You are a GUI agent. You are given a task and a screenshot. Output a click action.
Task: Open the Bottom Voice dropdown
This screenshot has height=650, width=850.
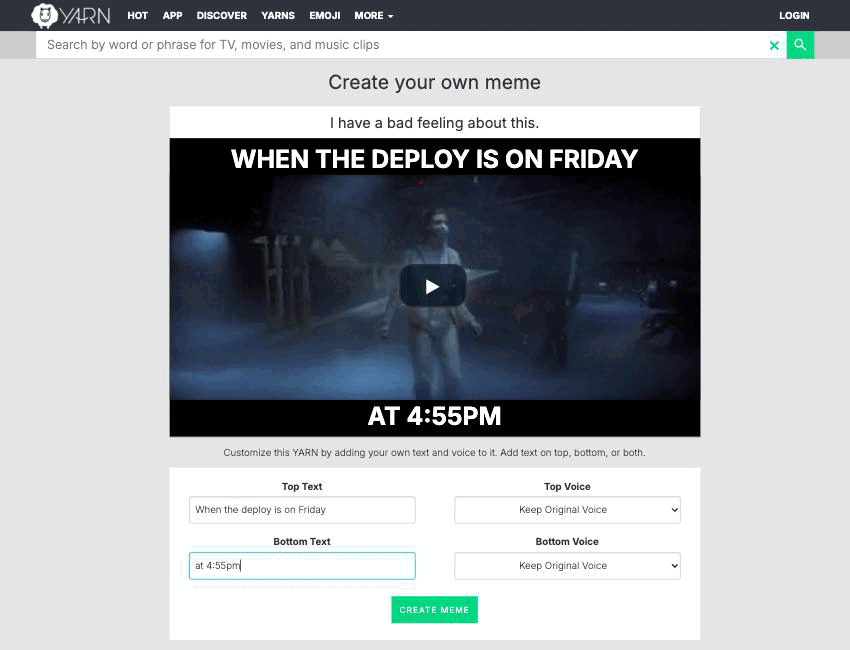pyautogui.click(x=567, y=566)
